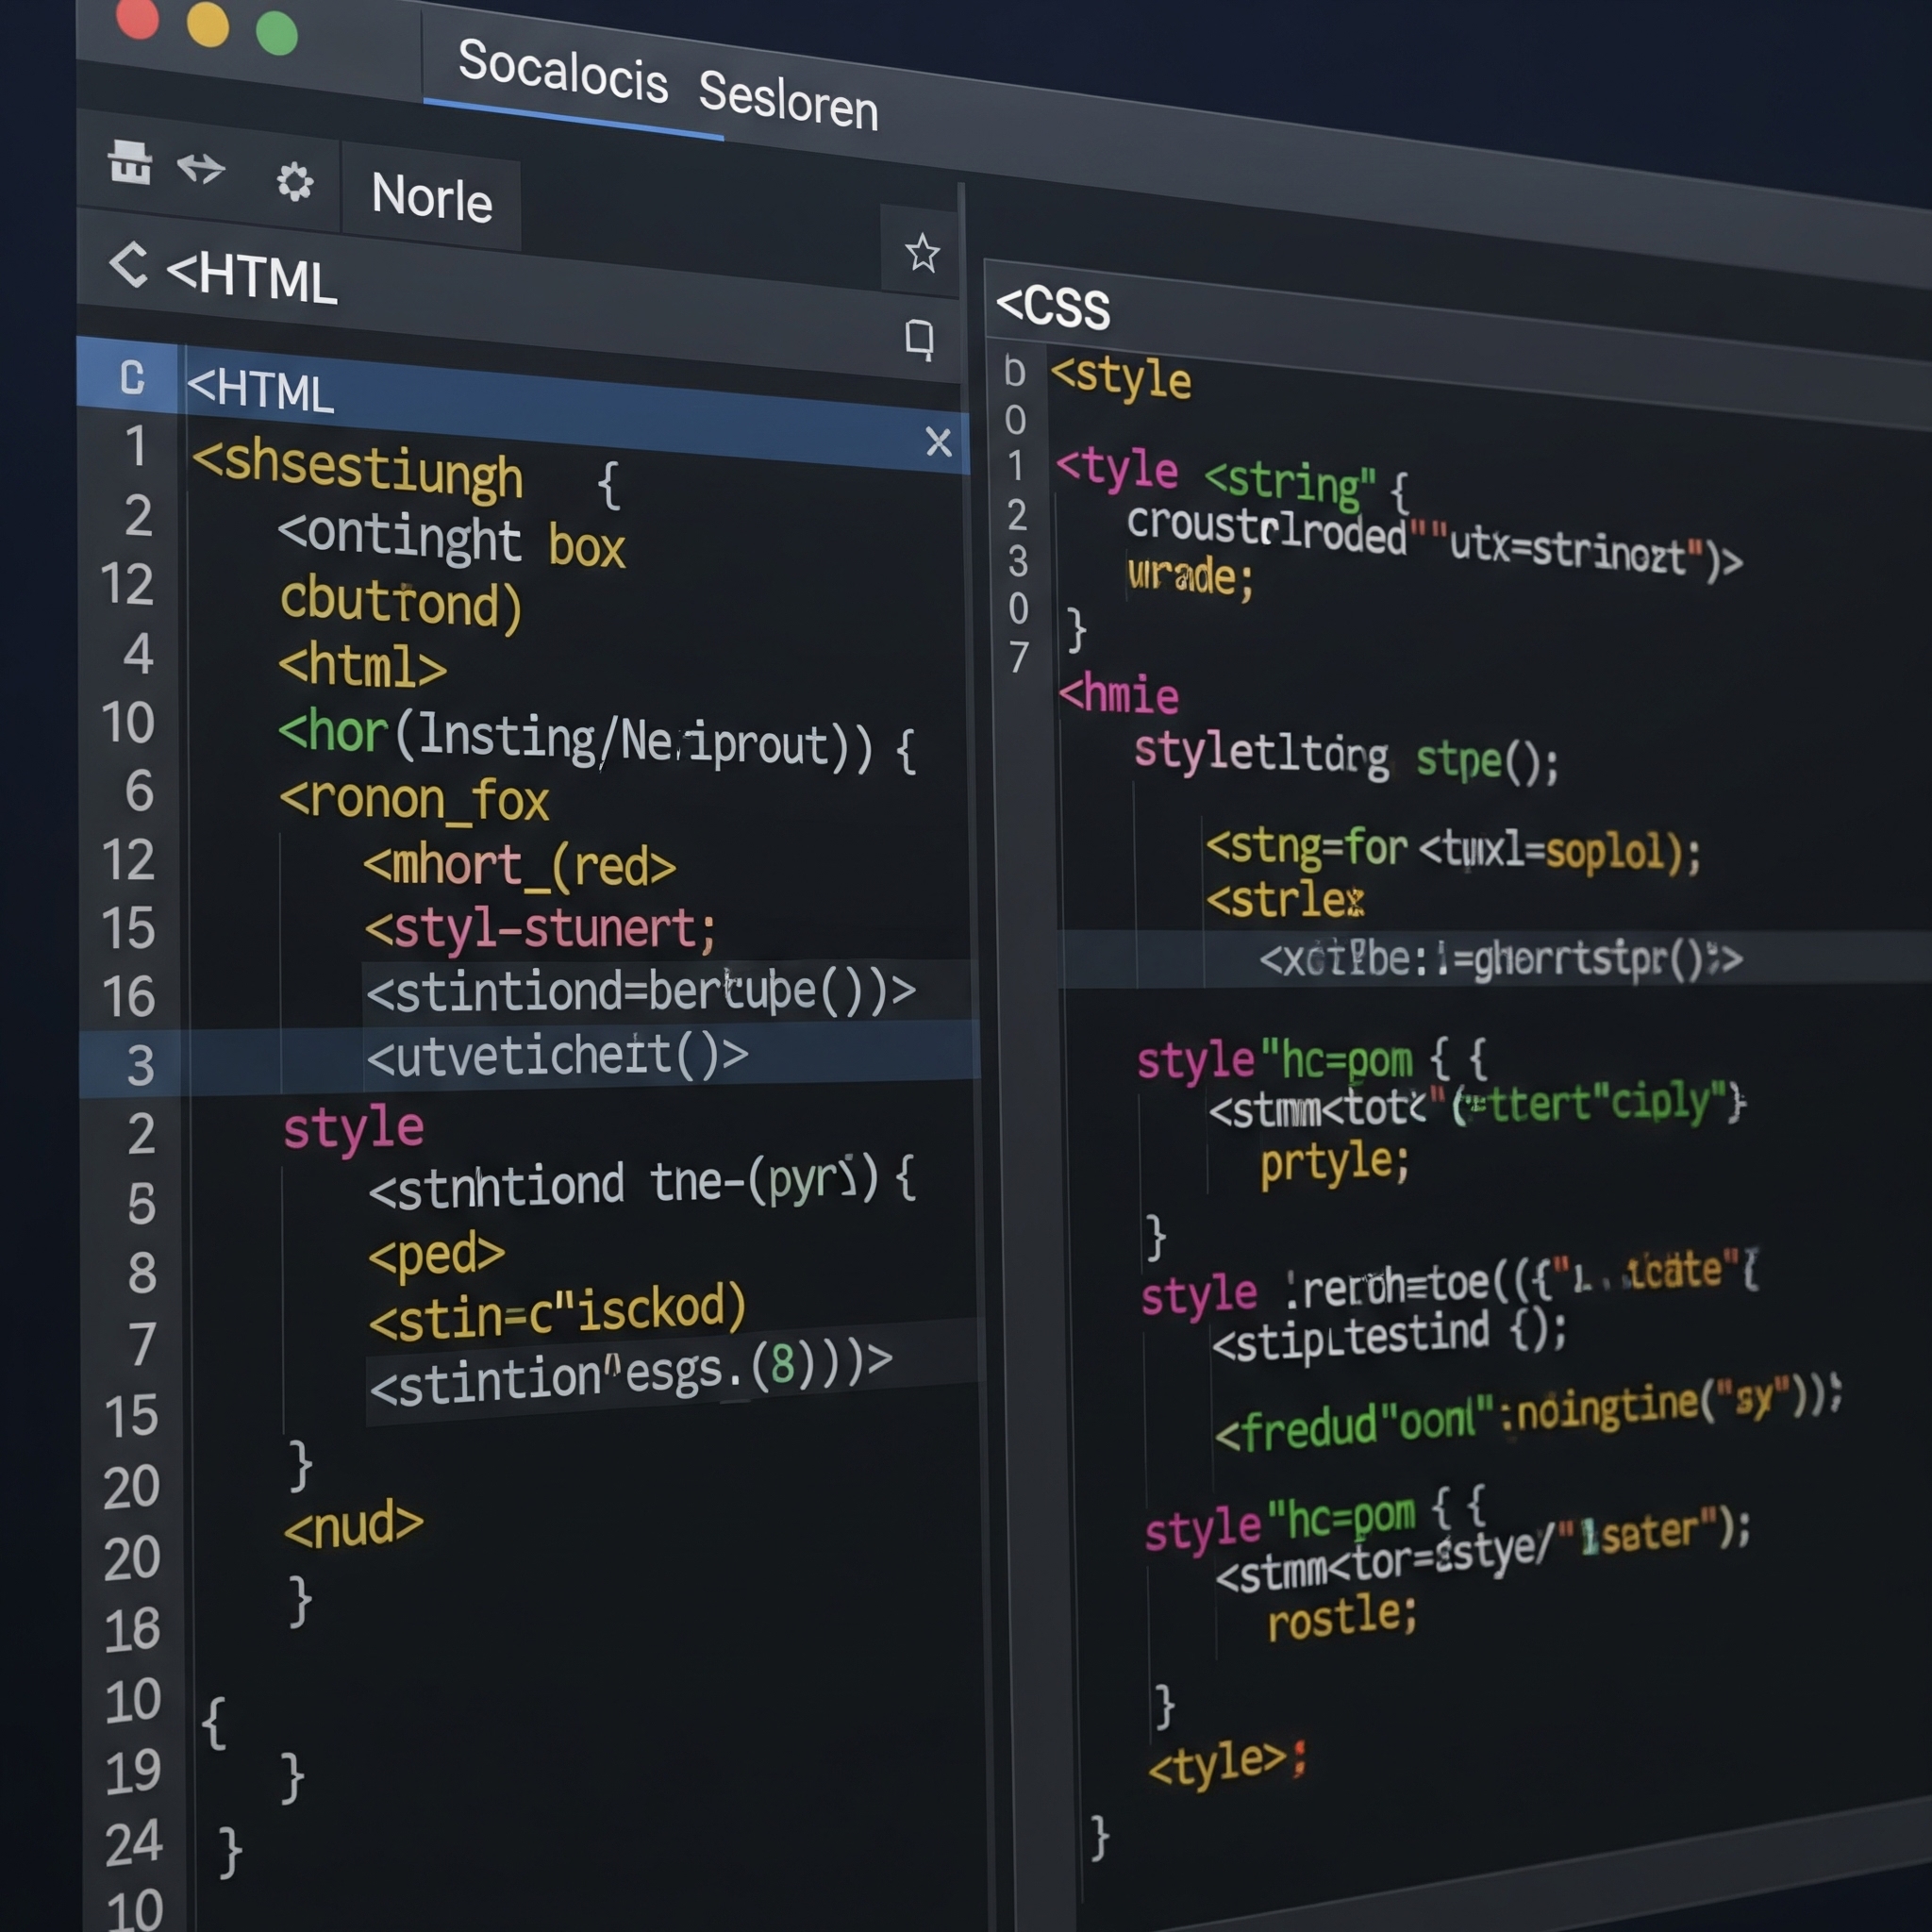Click the line "<ontinght box"

pos(451,540)
